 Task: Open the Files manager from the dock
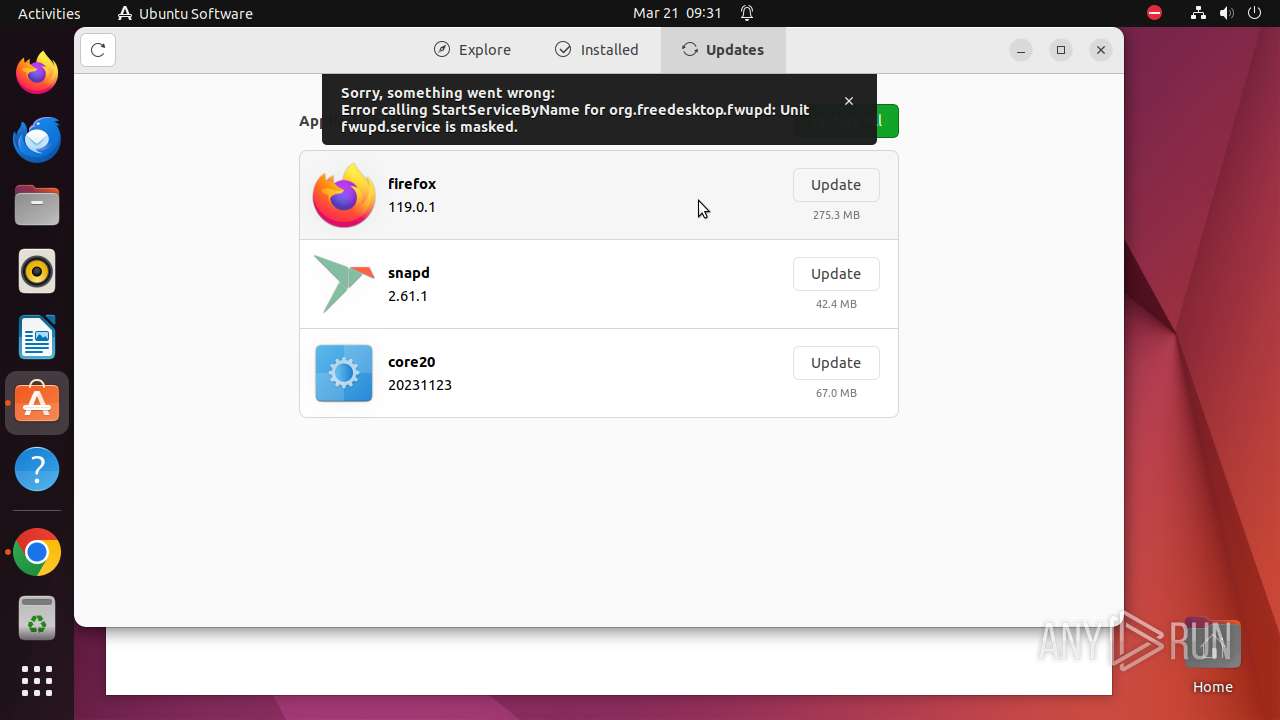[x=37, y=205]
